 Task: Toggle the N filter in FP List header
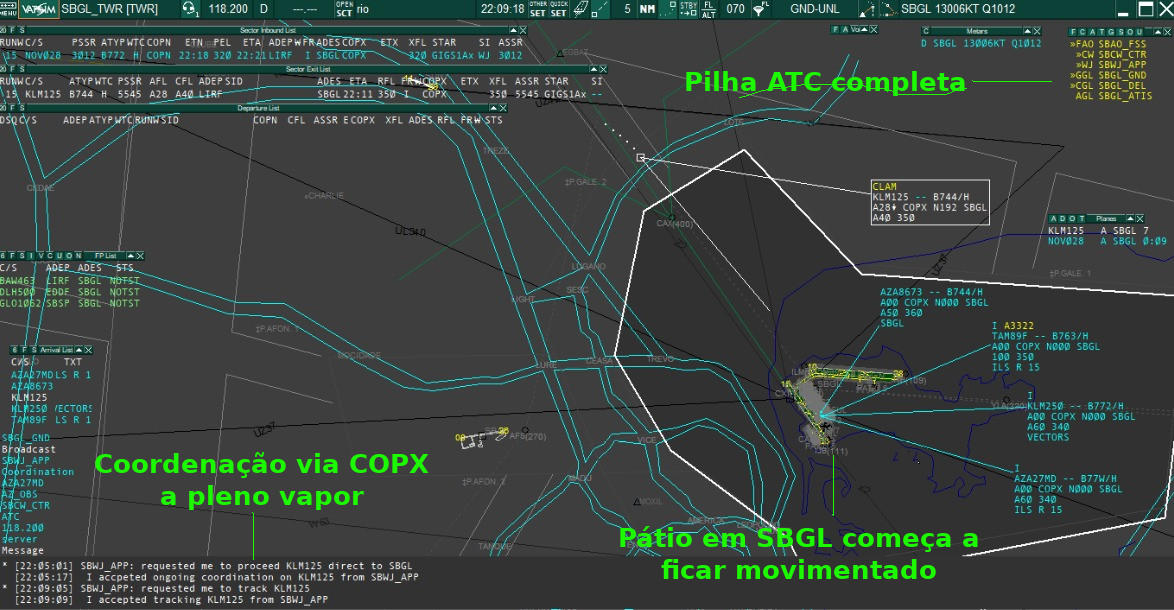[79, 256]
